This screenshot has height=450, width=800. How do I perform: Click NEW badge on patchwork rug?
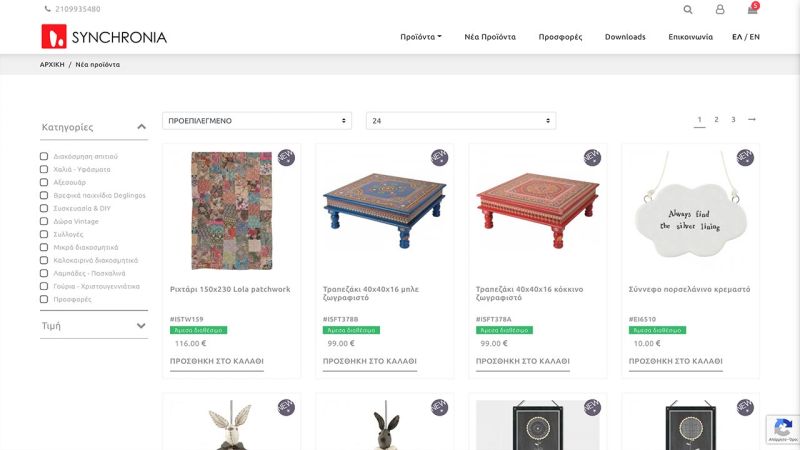[286, 157]
